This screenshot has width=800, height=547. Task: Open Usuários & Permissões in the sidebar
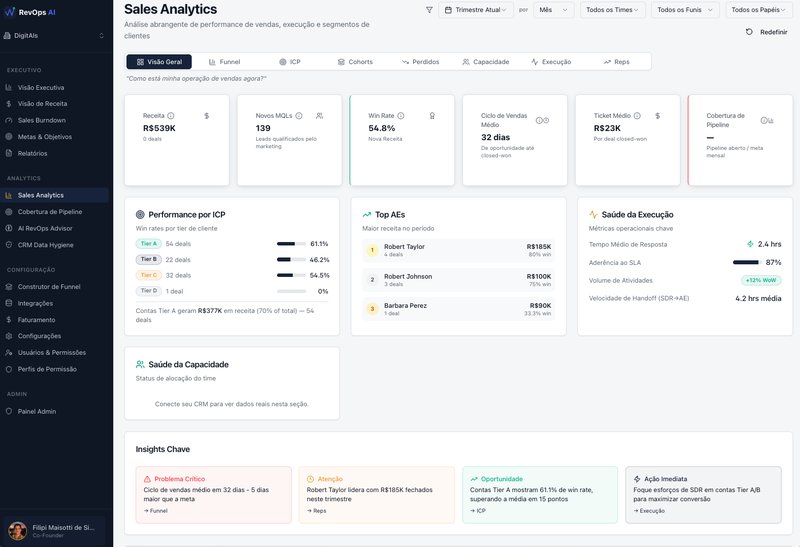[x=54, y=353]
